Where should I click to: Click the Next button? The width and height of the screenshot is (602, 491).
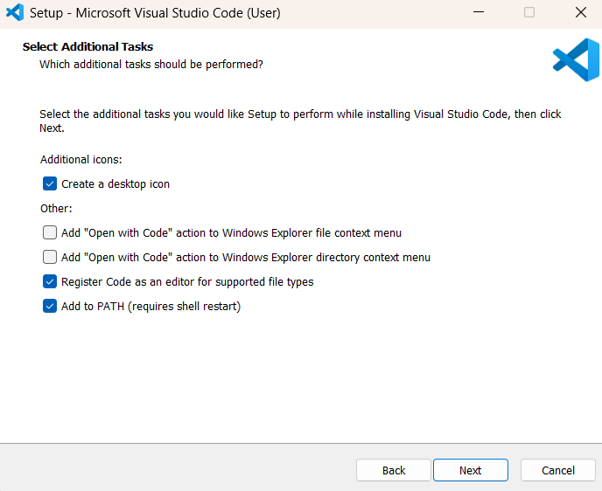(x=470, y=470)
